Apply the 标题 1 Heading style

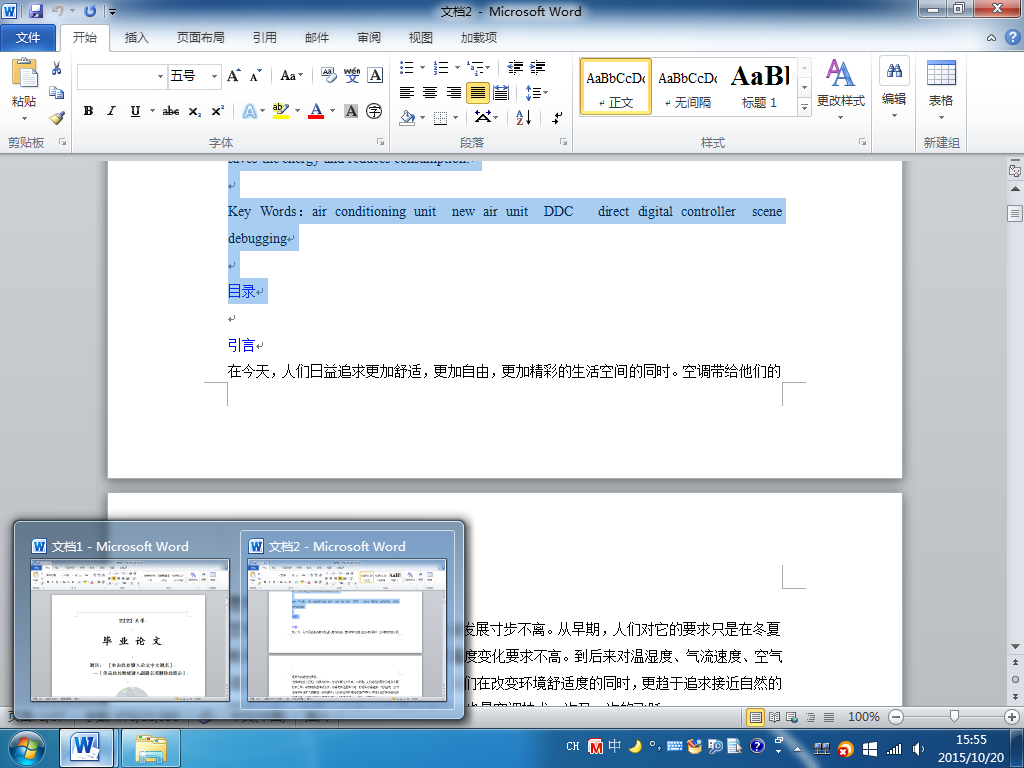pyautogui.click(x=760, y=87)
